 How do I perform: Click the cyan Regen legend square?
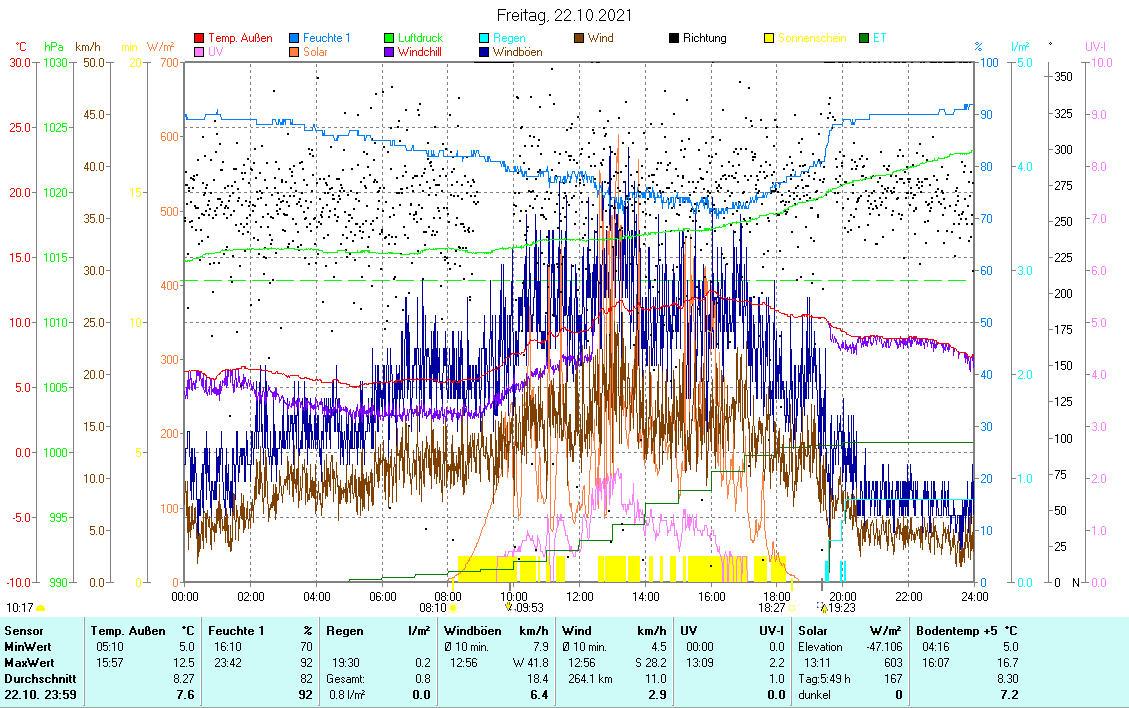click(484, 38)
